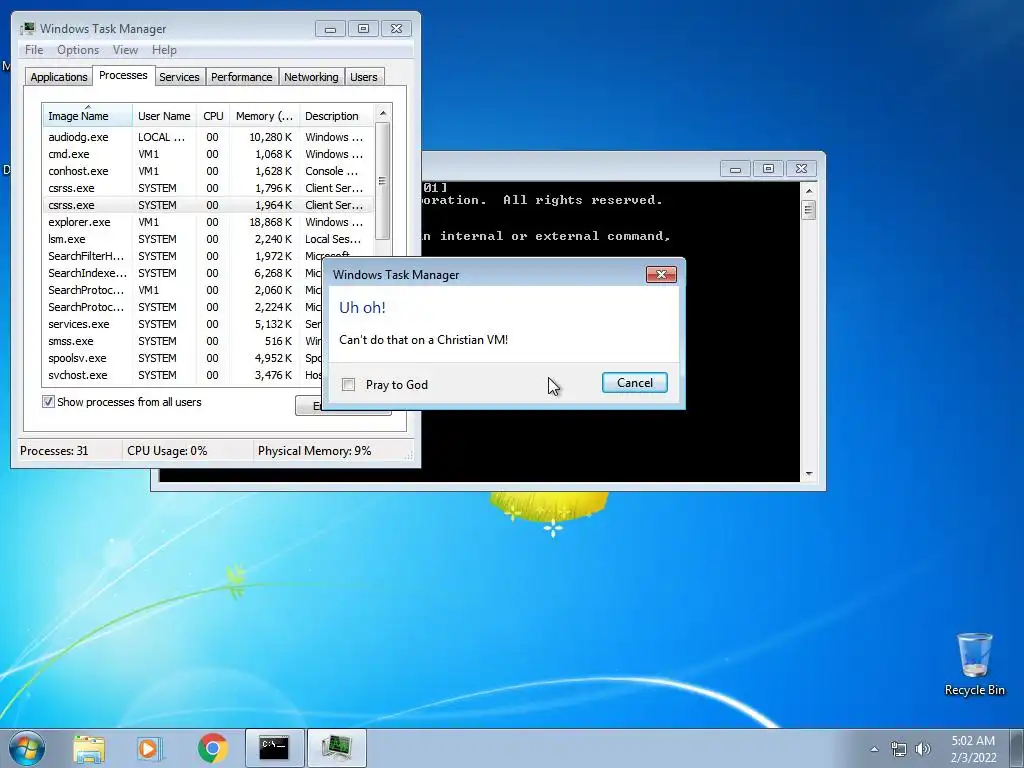Open the Windows Start menu orb
The height and width of the screenshot is (768, 1024).
pos(27,748)
